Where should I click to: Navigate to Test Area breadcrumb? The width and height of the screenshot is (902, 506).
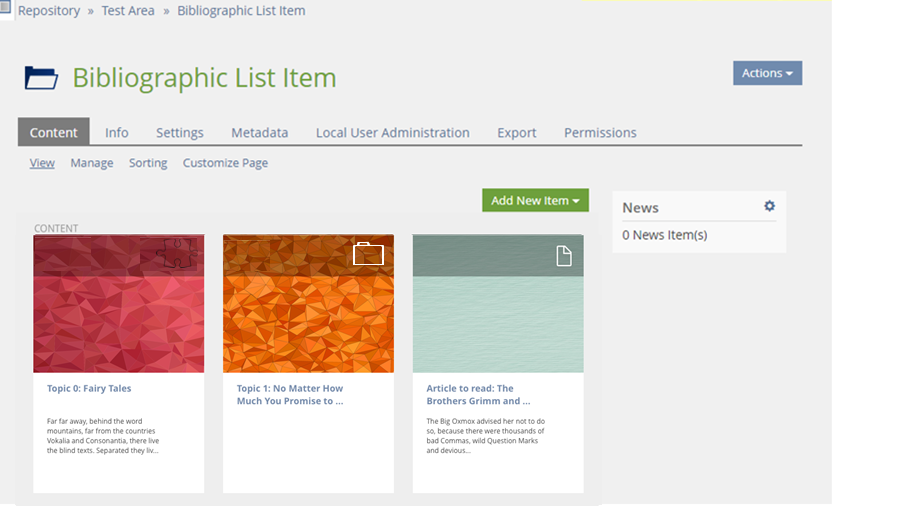[x=128, y=11]
